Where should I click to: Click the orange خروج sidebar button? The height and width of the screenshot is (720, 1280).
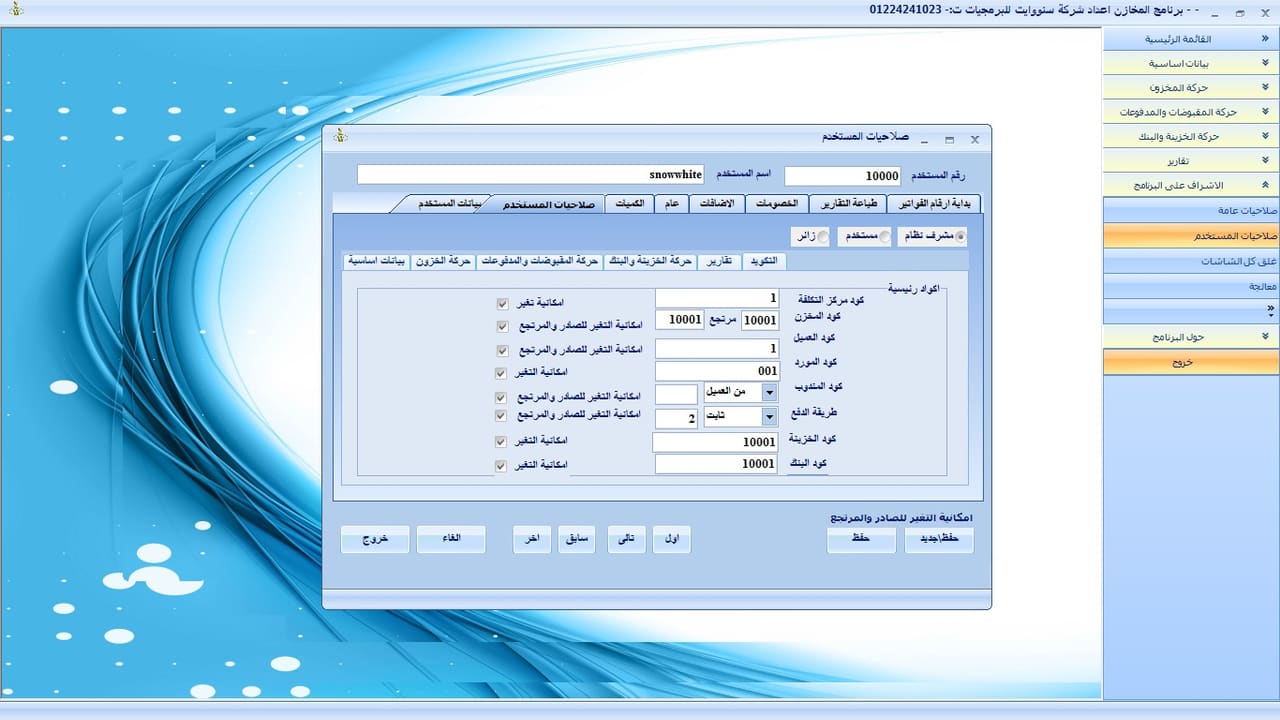click(x=1191, y=362)
